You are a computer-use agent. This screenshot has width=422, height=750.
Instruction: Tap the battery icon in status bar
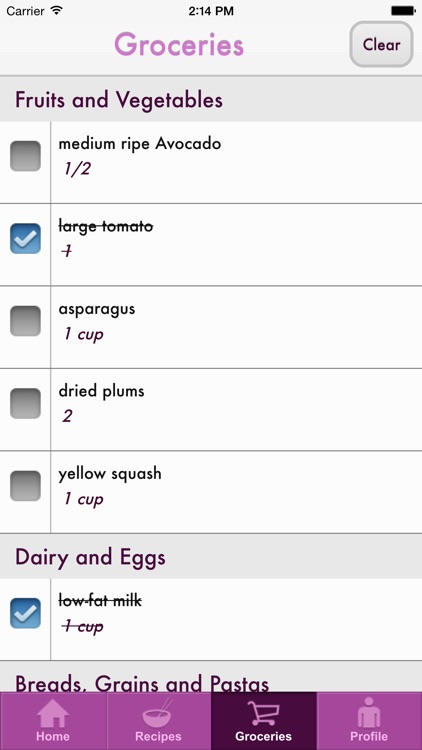click(x=402, y=11)
